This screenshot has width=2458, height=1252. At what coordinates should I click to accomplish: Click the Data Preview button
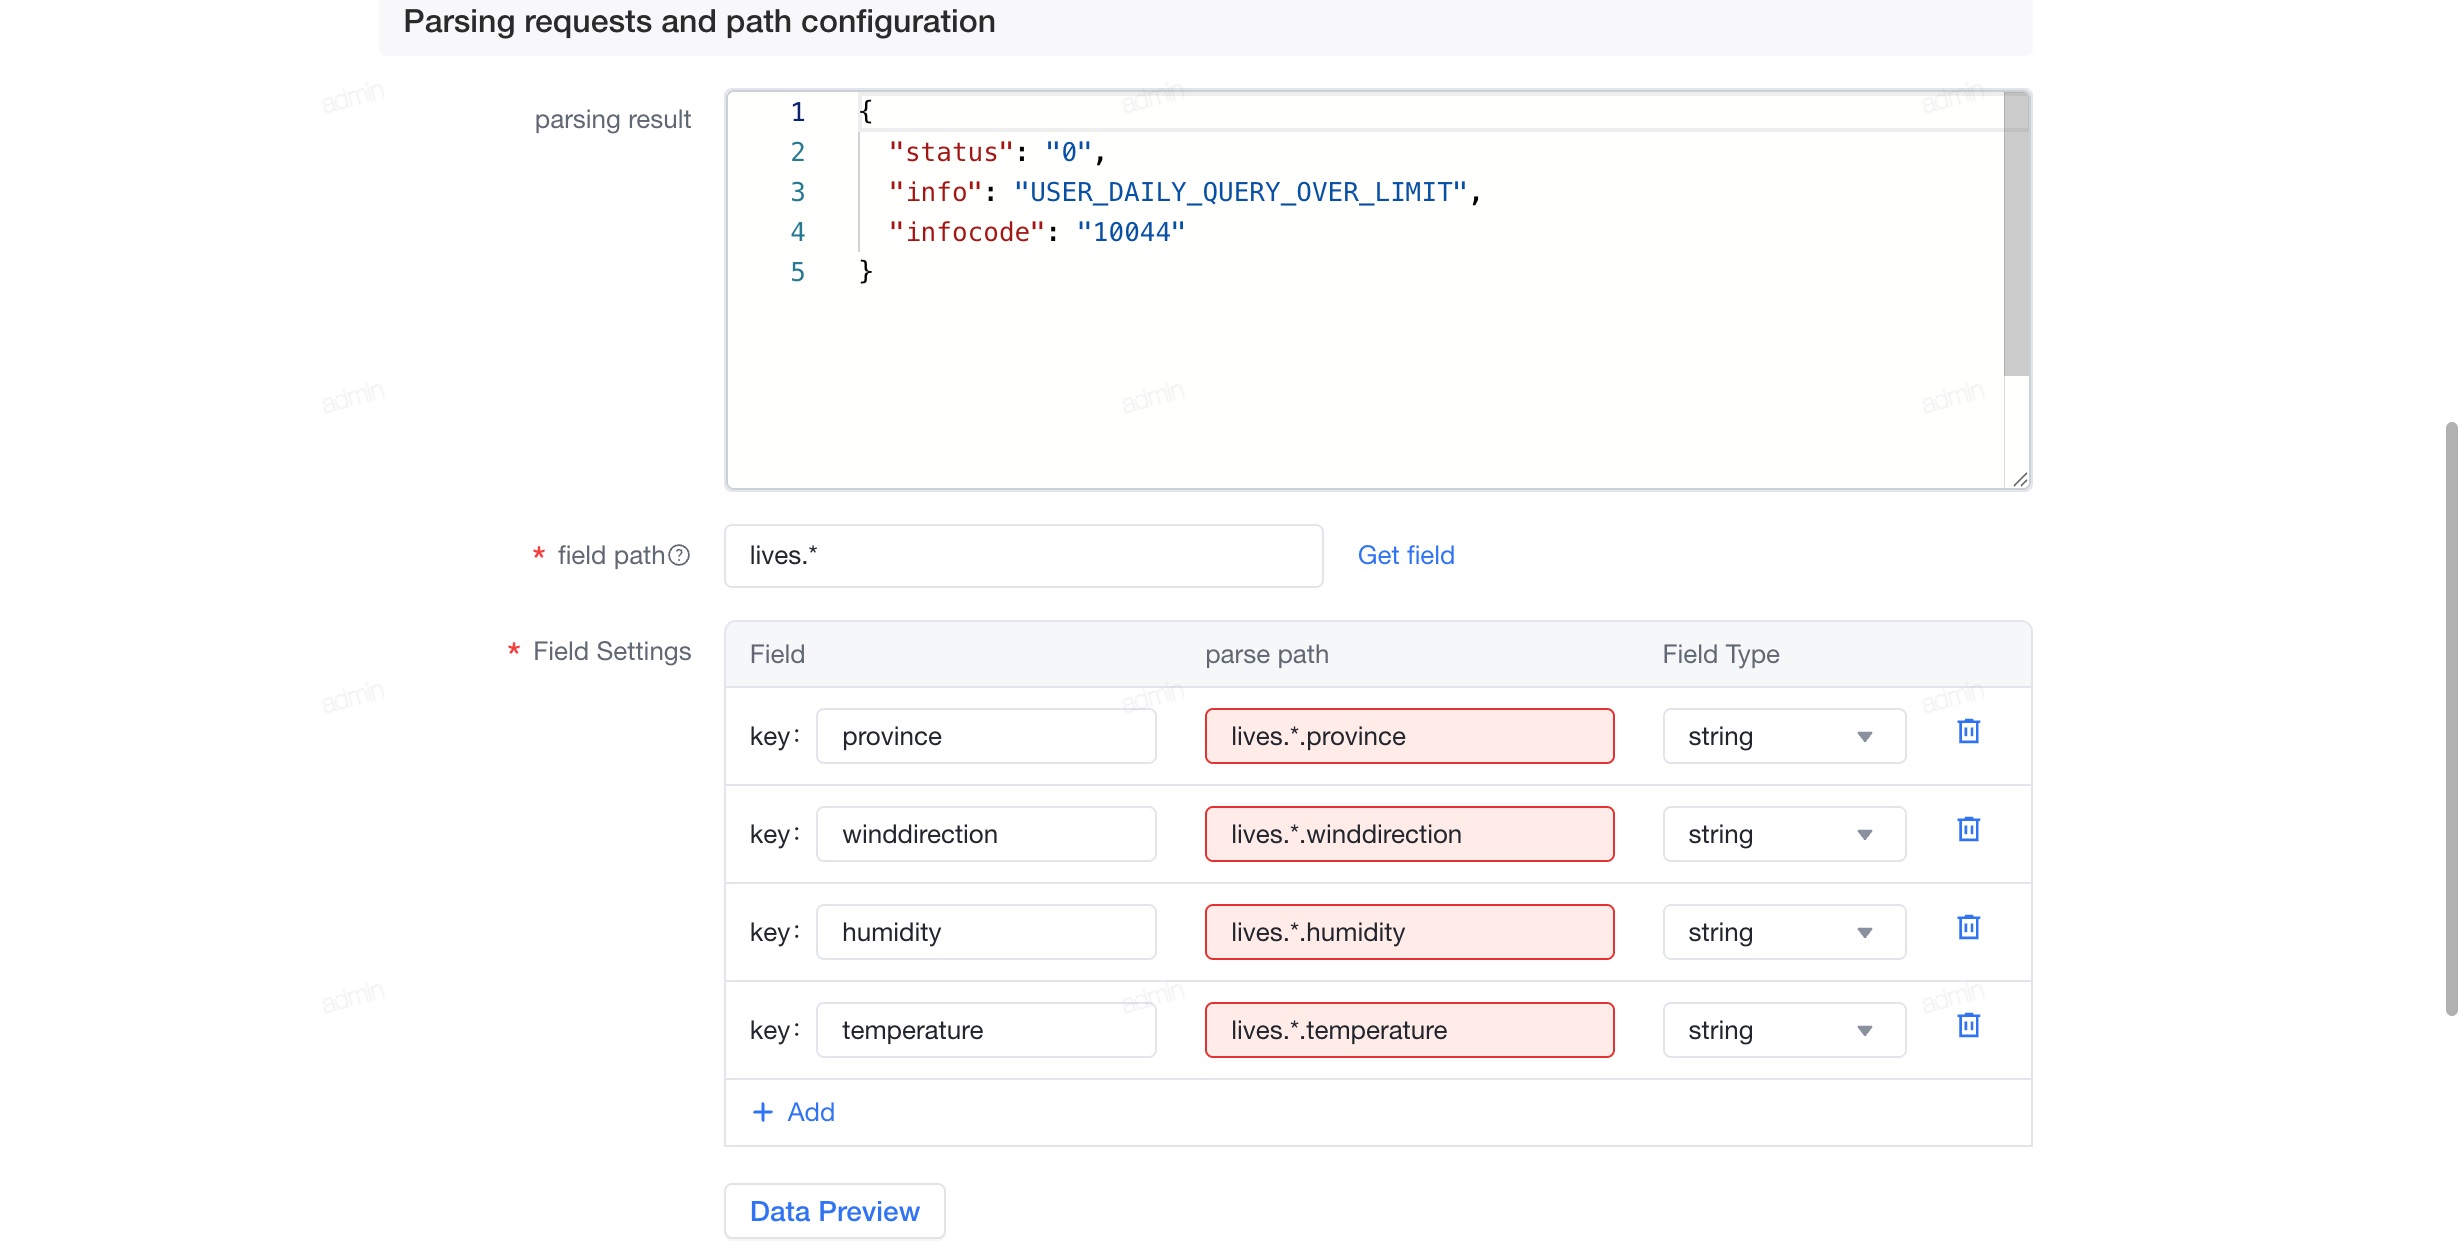[834, 1211]
